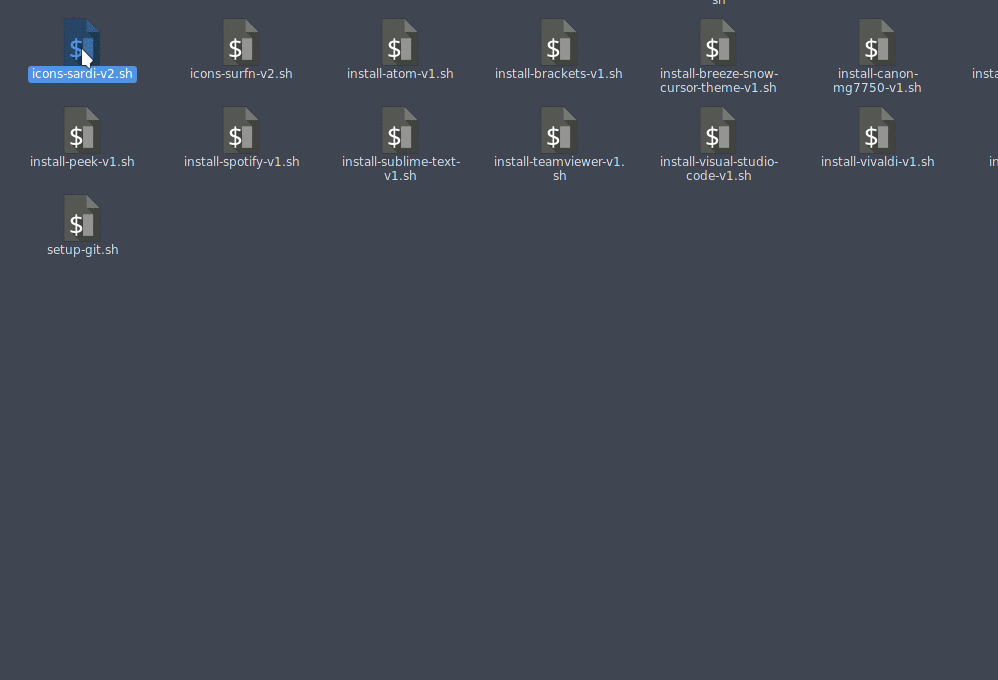Viewport: 998px width, 680px height.
Task: Select the install-vivaldi-v1.sh file icon
Action: point(878,130)
